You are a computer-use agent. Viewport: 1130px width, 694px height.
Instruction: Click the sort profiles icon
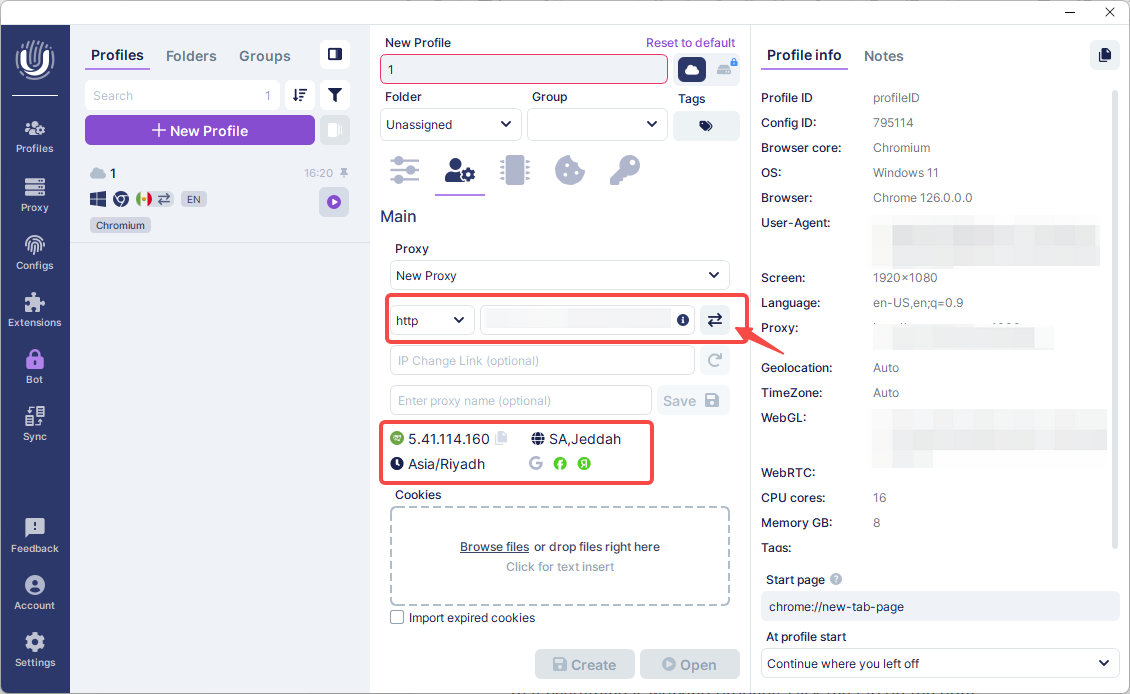[x=300, y=96]
